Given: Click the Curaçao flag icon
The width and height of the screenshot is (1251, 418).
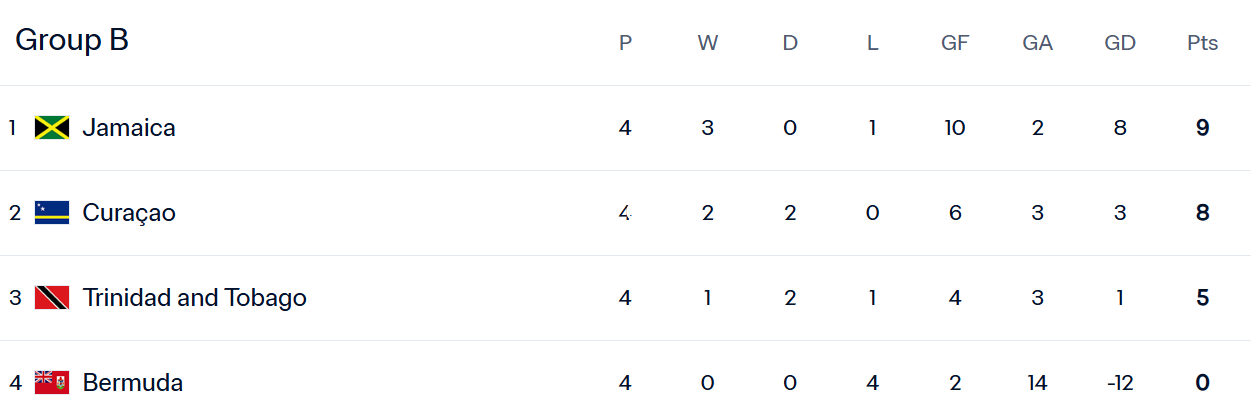Looking at the screenshot, I should coord(51,213).
